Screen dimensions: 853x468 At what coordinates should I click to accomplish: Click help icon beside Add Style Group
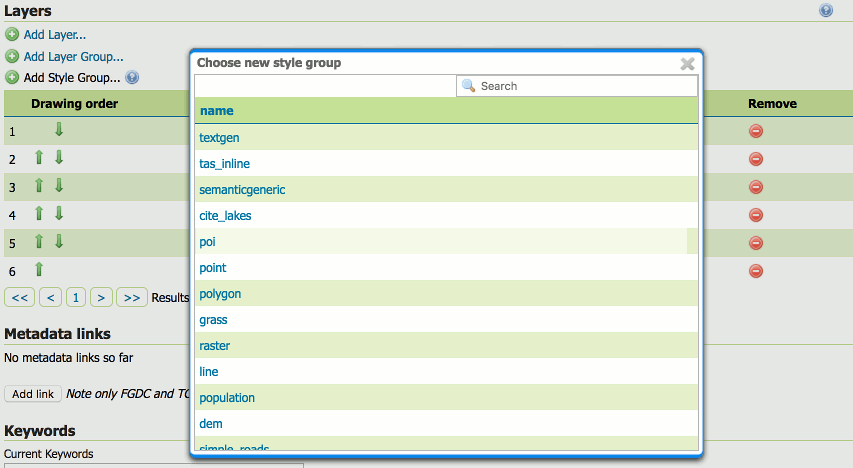point(132,77)
